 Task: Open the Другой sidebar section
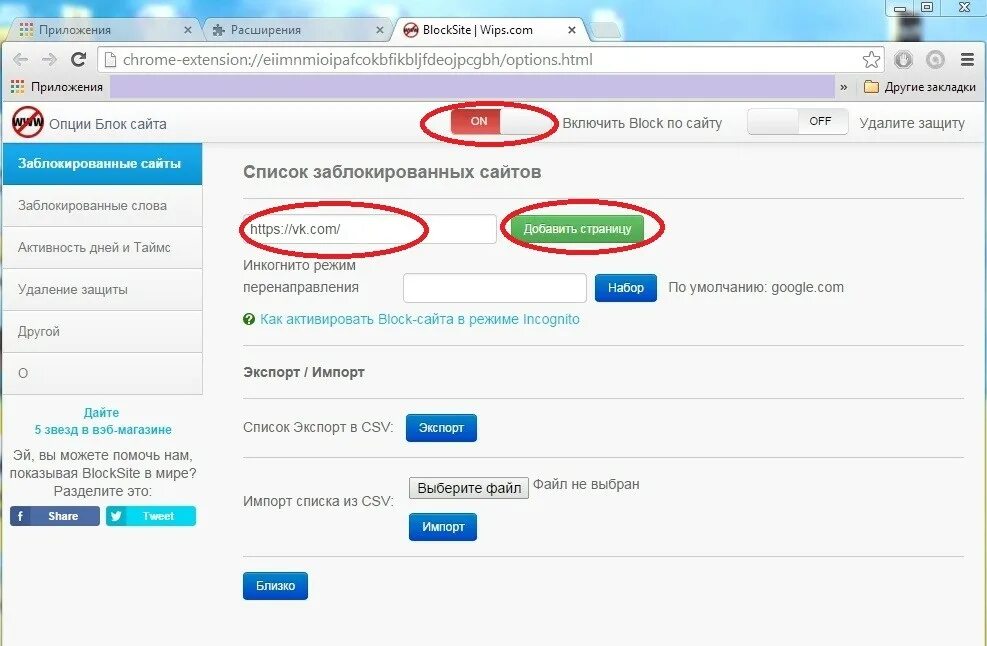coord(103,332)
